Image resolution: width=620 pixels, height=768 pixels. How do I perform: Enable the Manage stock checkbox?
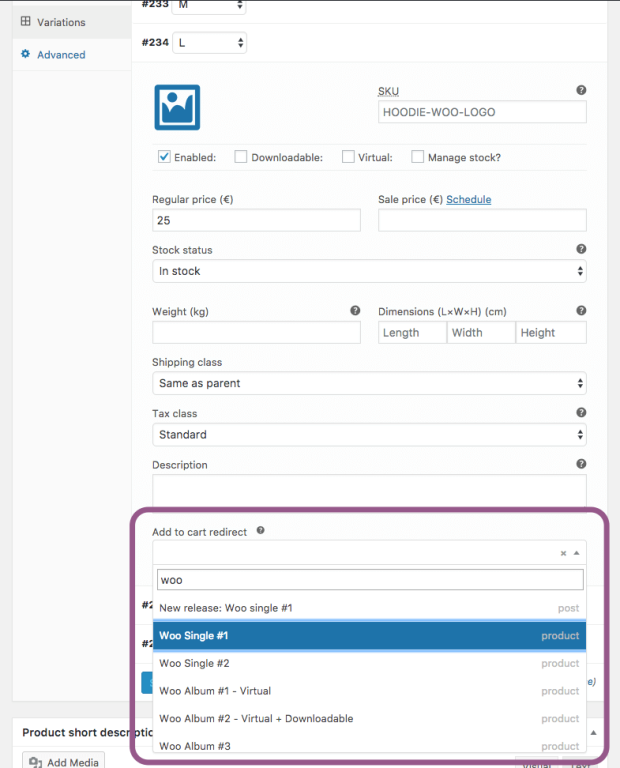(417, 157)
